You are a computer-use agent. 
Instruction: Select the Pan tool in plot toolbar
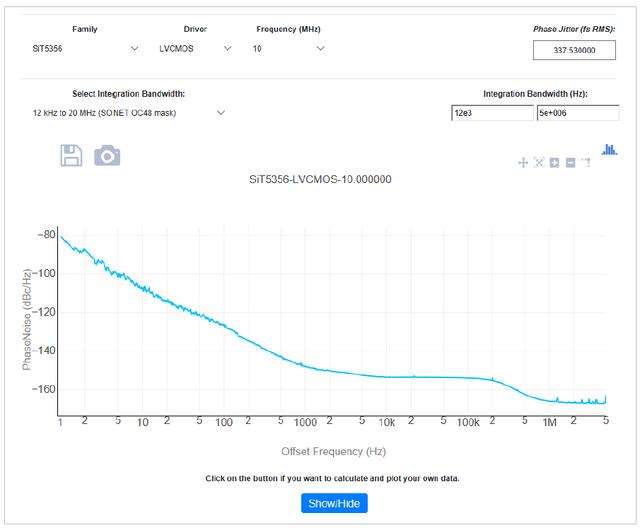(x=522, y=162)
